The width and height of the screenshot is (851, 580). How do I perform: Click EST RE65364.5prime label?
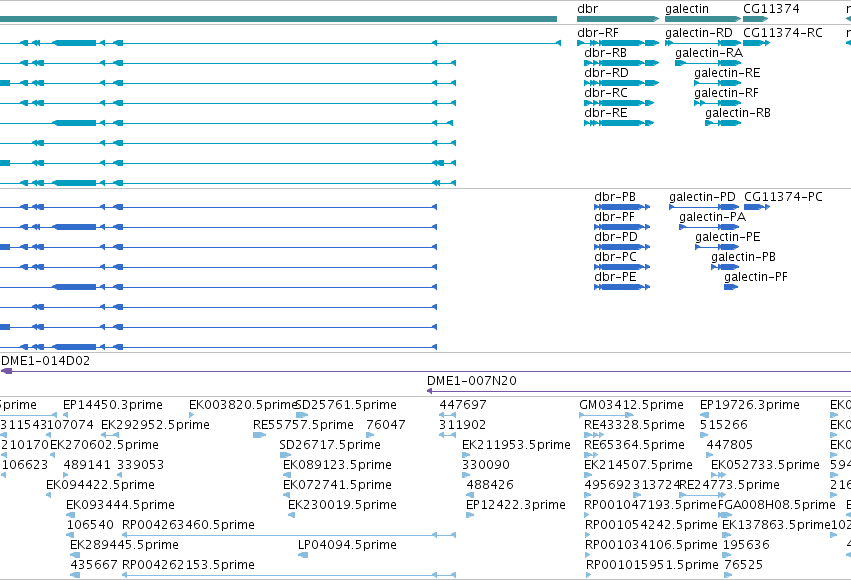634,445
